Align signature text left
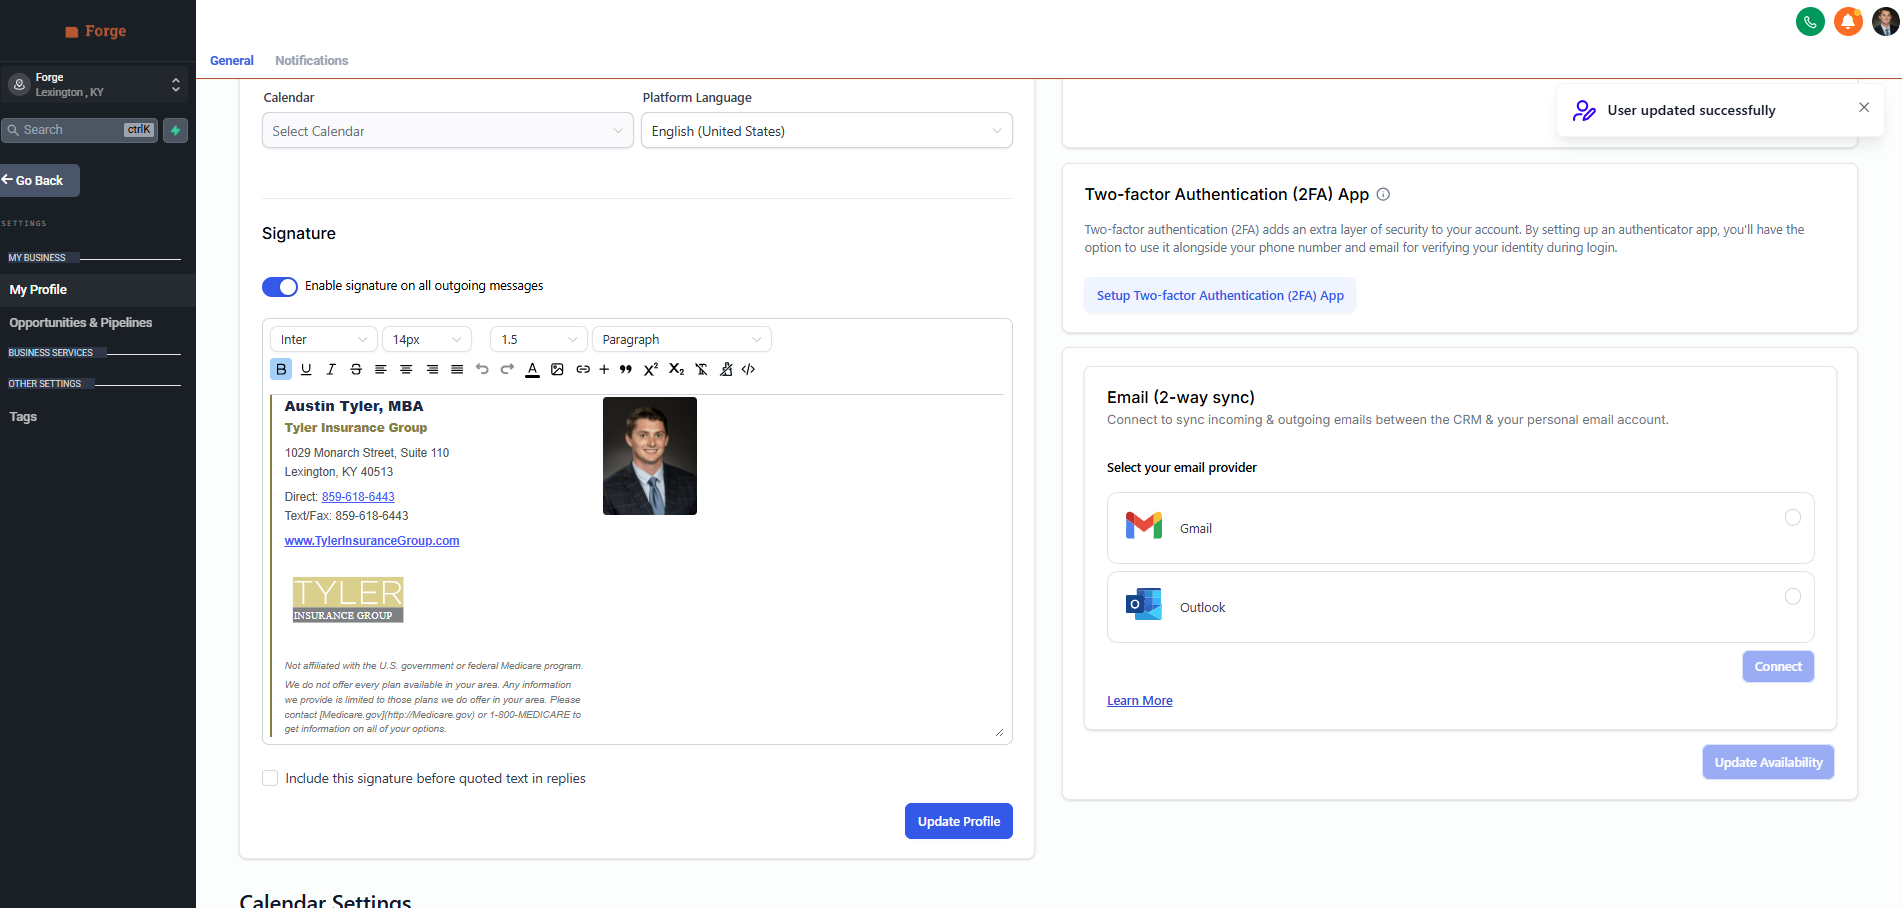The image size is (1902, 908). pyautogui.click(x=381, y=369)
